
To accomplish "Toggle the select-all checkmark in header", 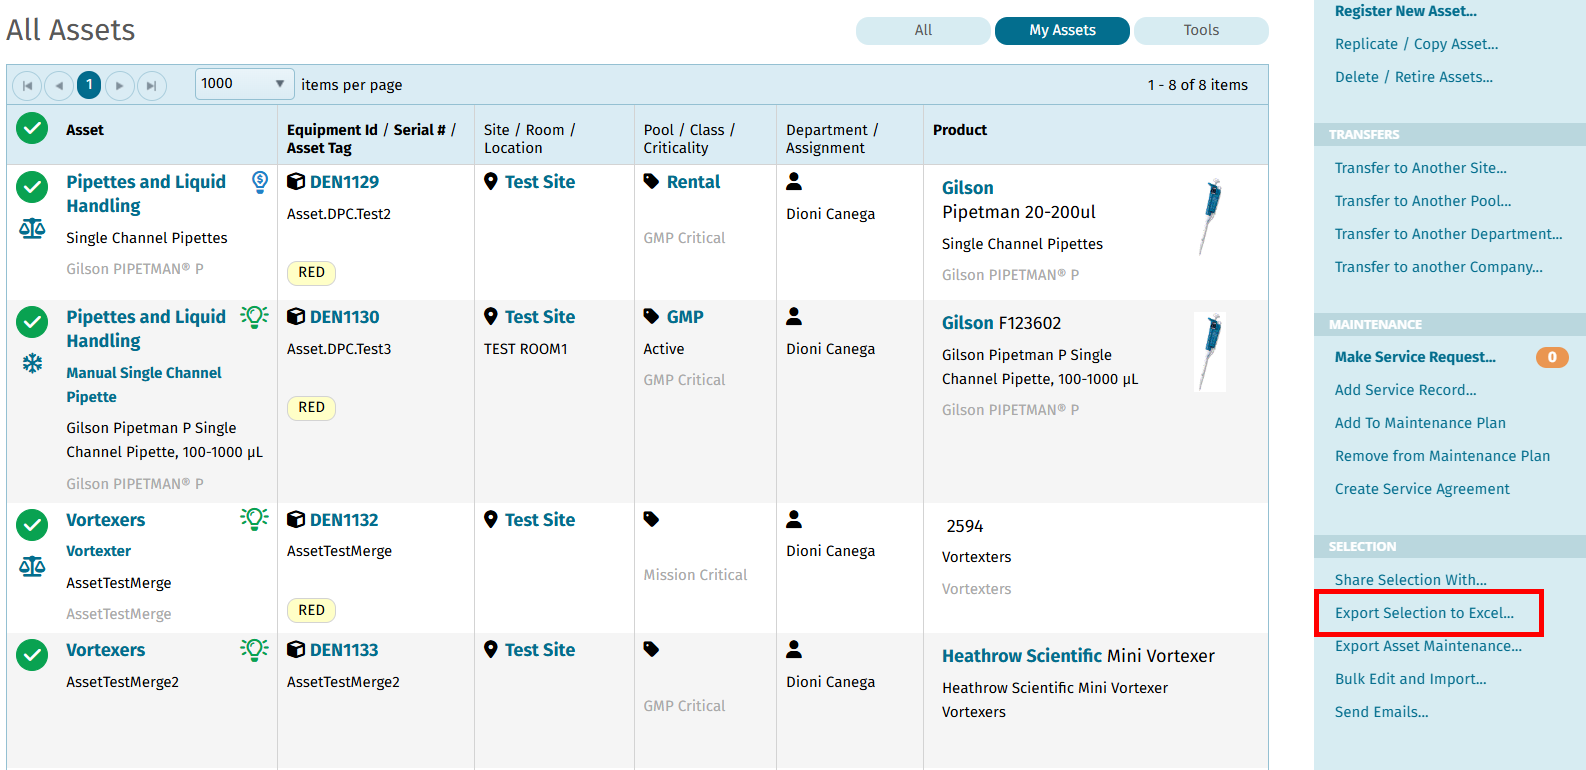I will coord(32,128).
